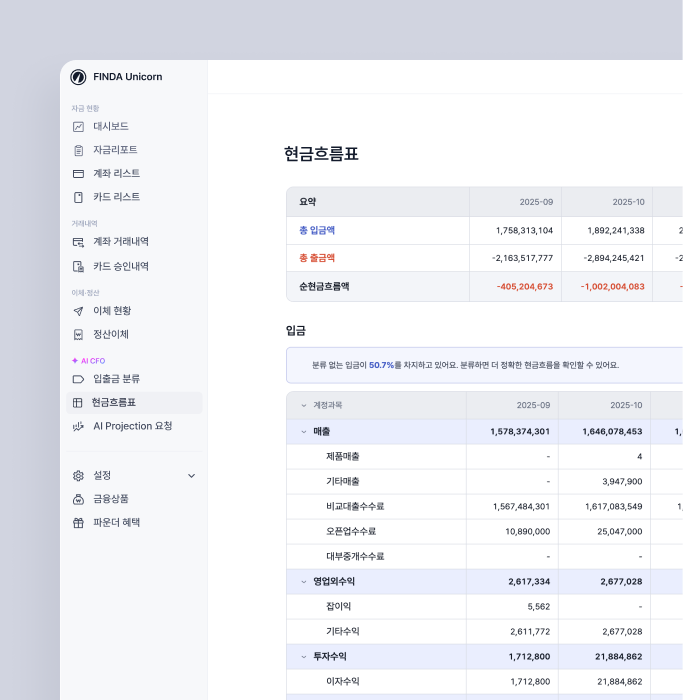Open AI Projection 요청 page
Viewport: 683px width, 700px height.
pyautogui.click(x=132, y=426)
